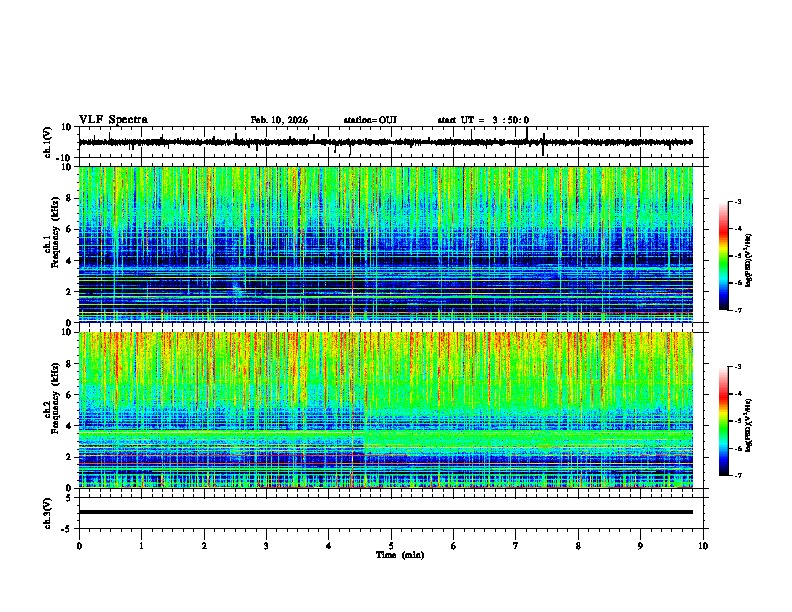
Task: Click the ch.2 colorbar "log(PSD)" unit label
Action: coord(748,425)
